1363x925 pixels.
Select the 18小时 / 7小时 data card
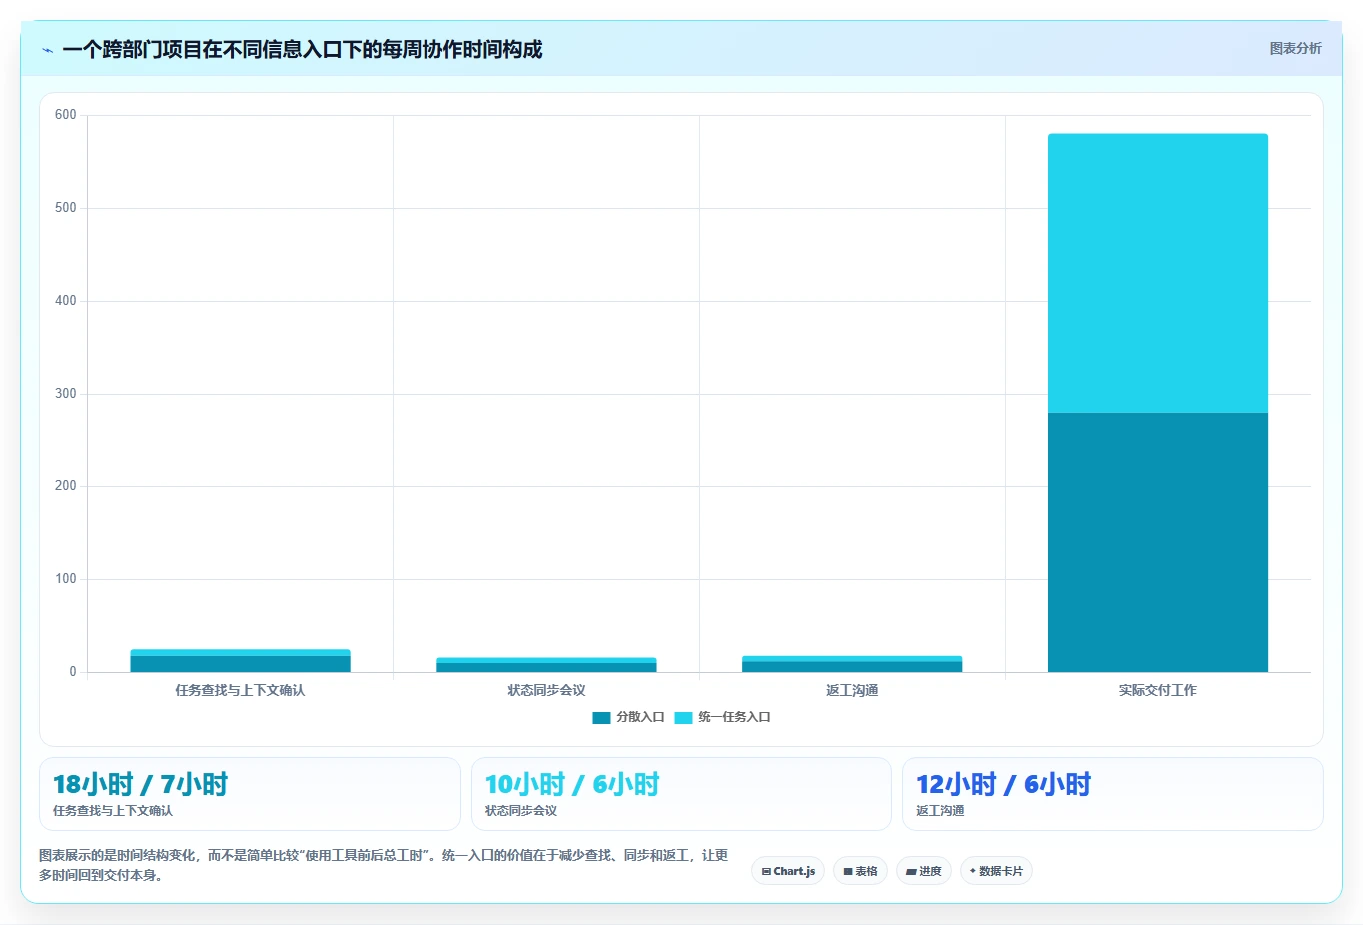(x=250, y=794)
